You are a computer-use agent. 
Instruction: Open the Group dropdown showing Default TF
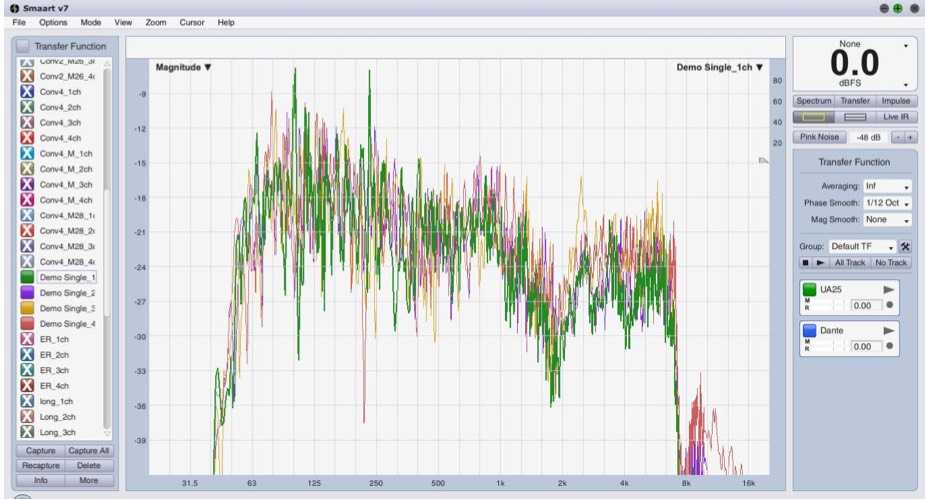862,246
